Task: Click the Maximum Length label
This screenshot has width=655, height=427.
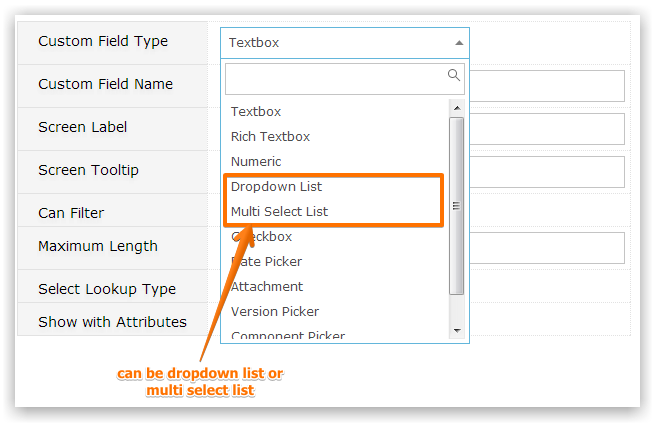Action: tap(98, 247)
